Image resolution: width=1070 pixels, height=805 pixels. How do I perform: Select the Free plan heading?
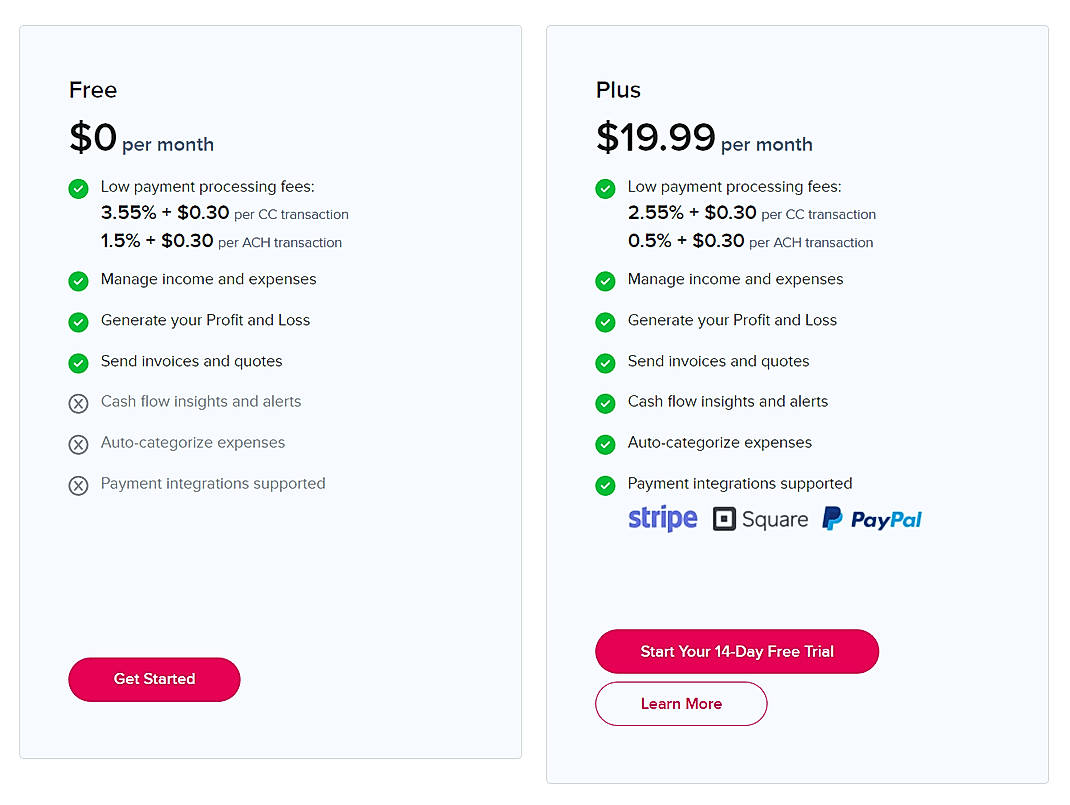coord(92,90)
